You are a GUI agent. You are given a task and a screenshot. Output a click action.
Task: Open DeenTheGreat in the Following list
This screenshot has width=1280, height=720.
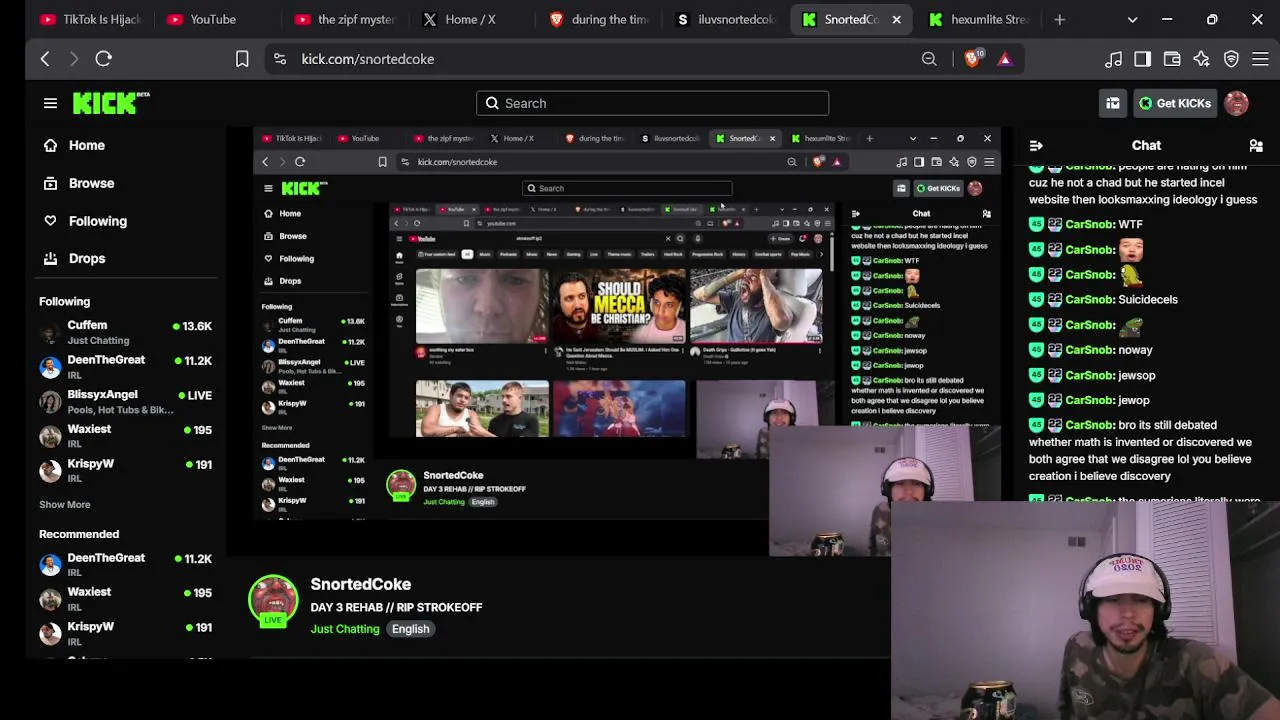[126, 367]
